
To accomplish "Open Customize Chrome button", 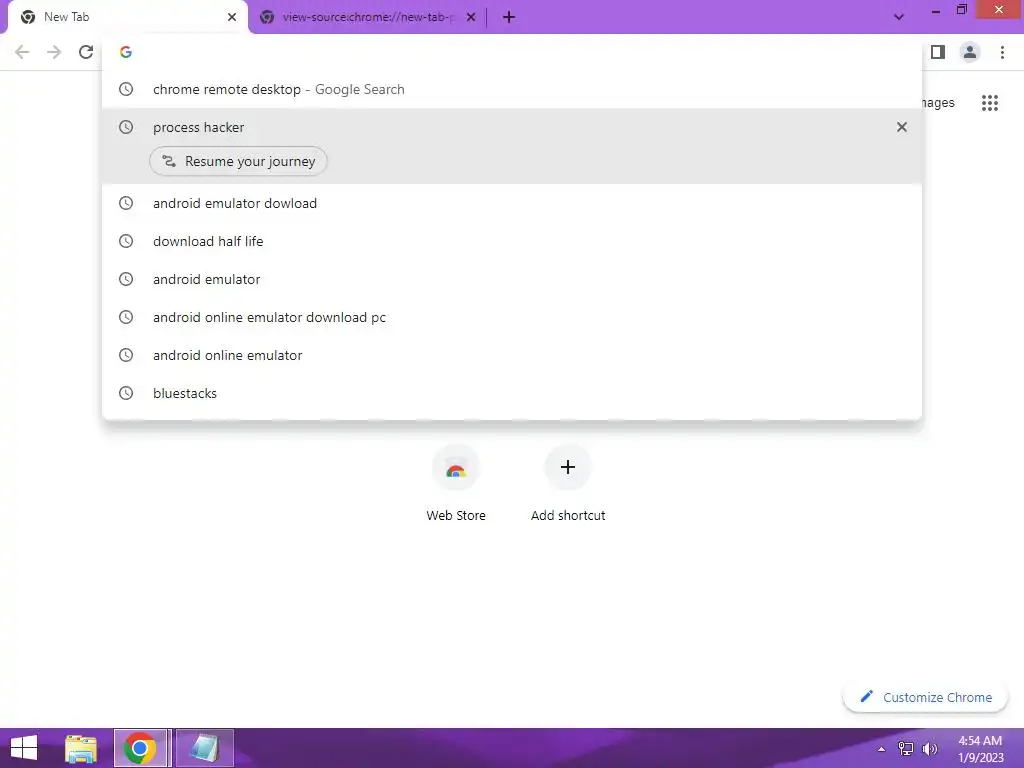I will coord(926,697).
